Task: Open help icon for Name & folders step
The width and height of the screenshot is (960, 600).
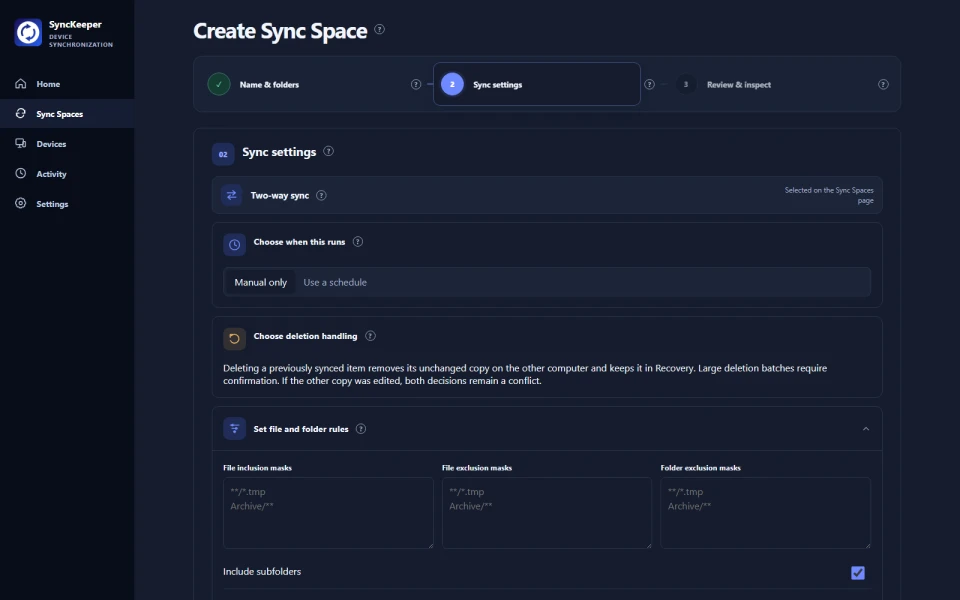Action: click(x=416, y=84)
